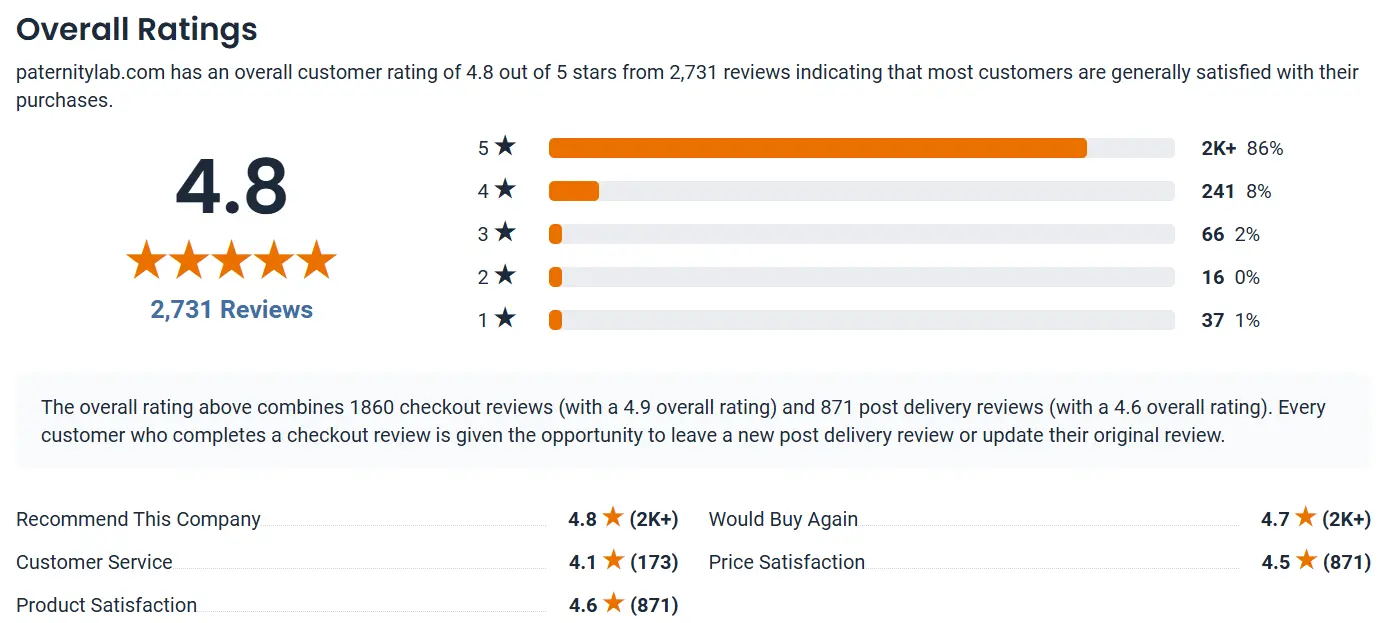Select the 4-star rating bar

[x=862, y=191]
